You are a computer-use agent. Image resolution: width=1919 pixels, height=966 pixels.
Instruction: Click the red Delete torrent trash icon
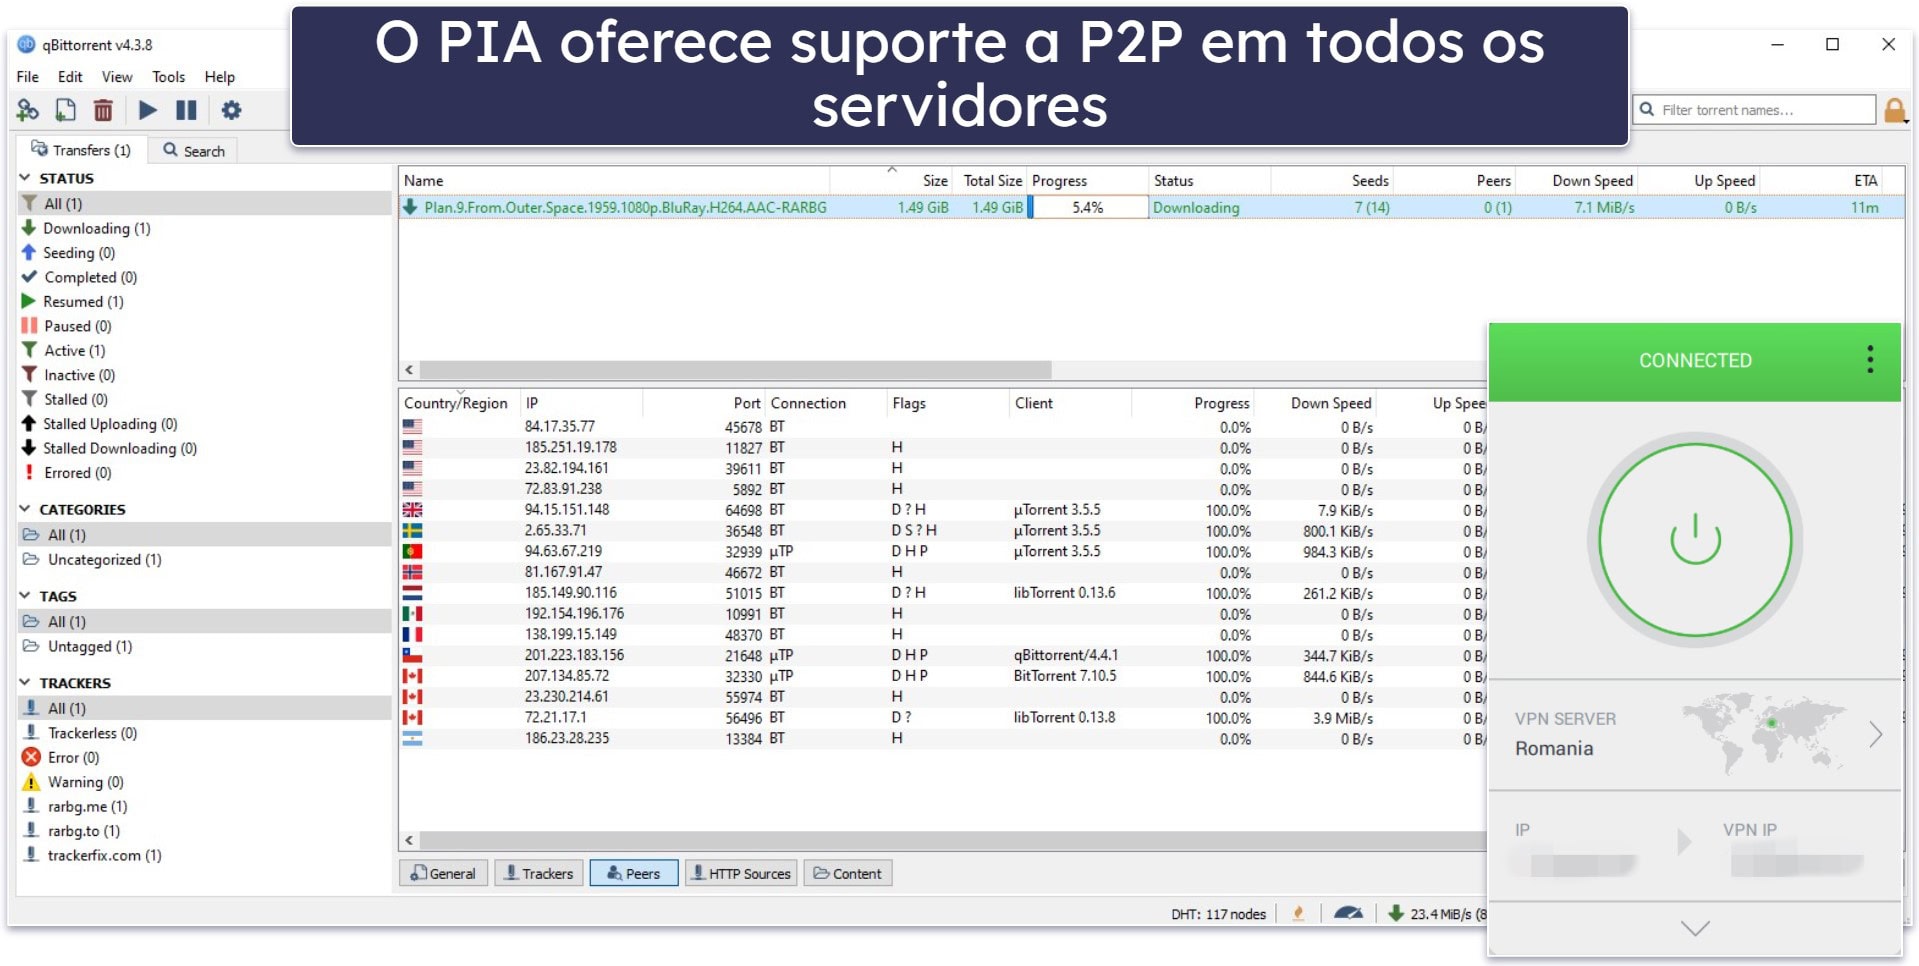[x=103, y=110]
